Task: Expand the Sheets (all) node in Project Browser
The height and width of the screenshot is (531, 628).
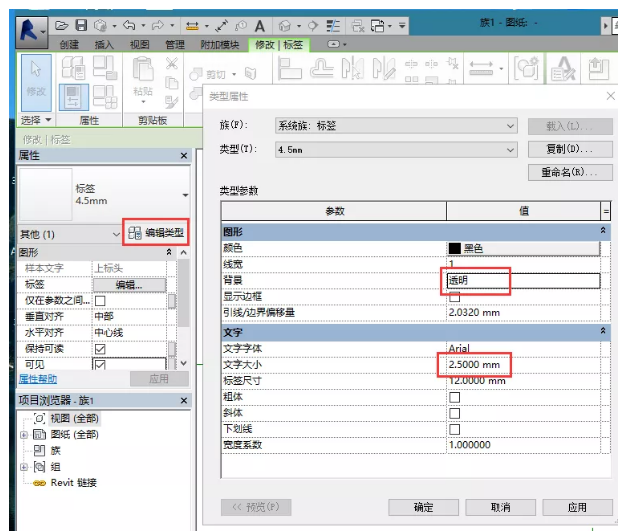Action: (x=24, y=435)
